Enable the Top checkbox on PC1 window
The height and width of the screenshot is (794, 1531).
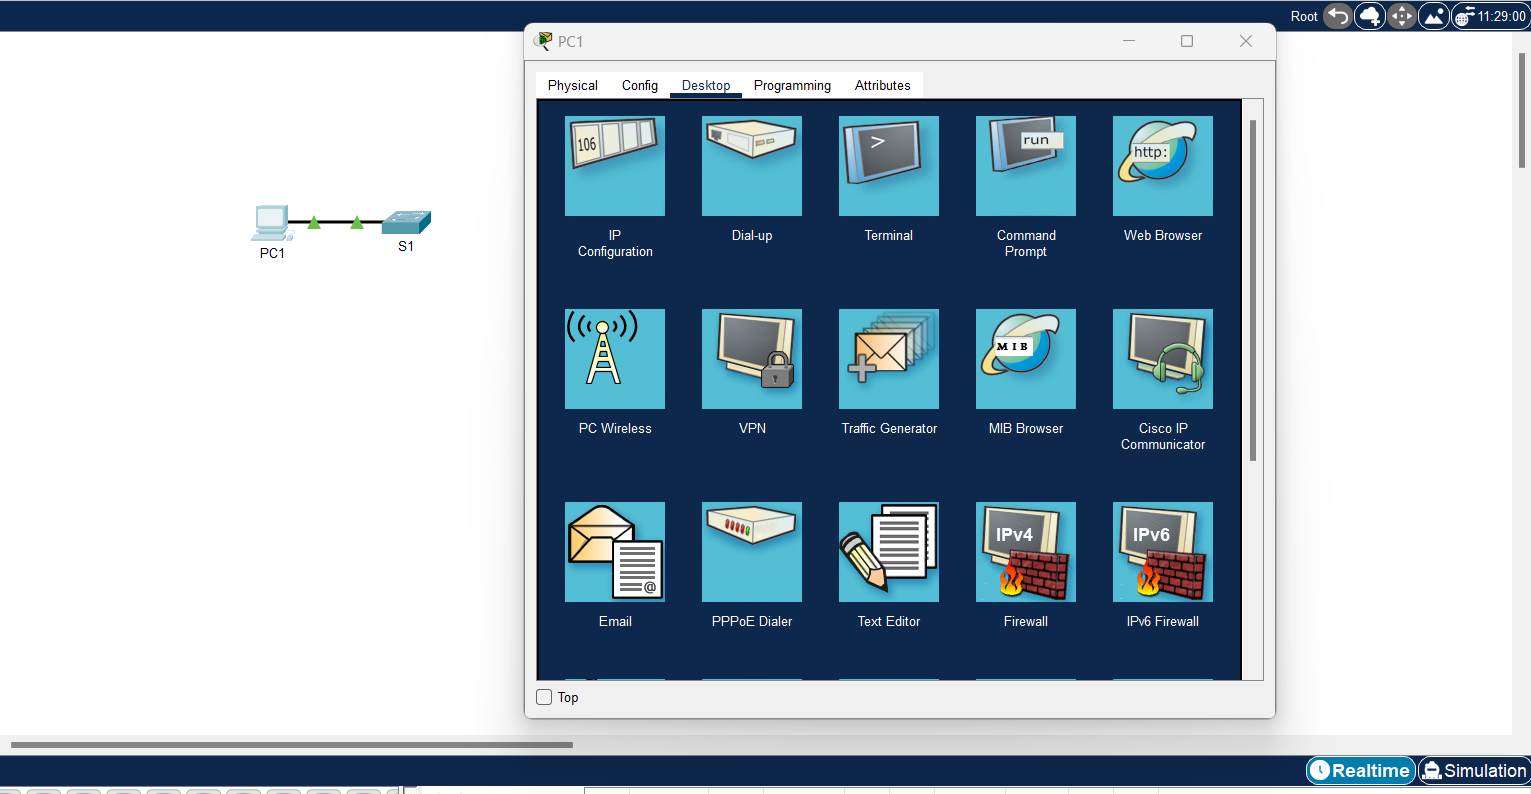[543, 697]
